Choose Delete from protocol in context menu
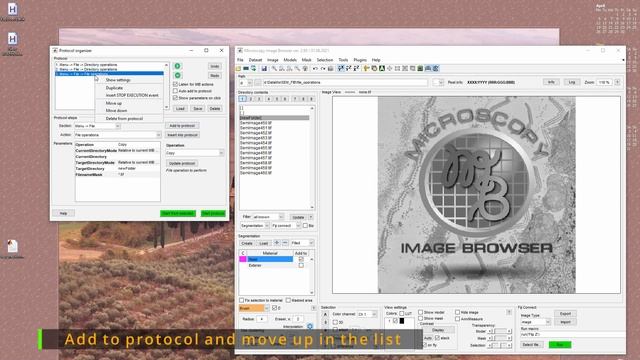The image size is (640, 360). click(124, 118)
